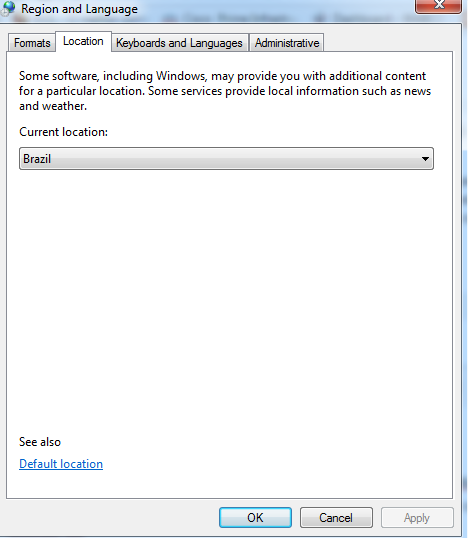Follow the Default location link

pyautogui.click(x=61, y=464)
